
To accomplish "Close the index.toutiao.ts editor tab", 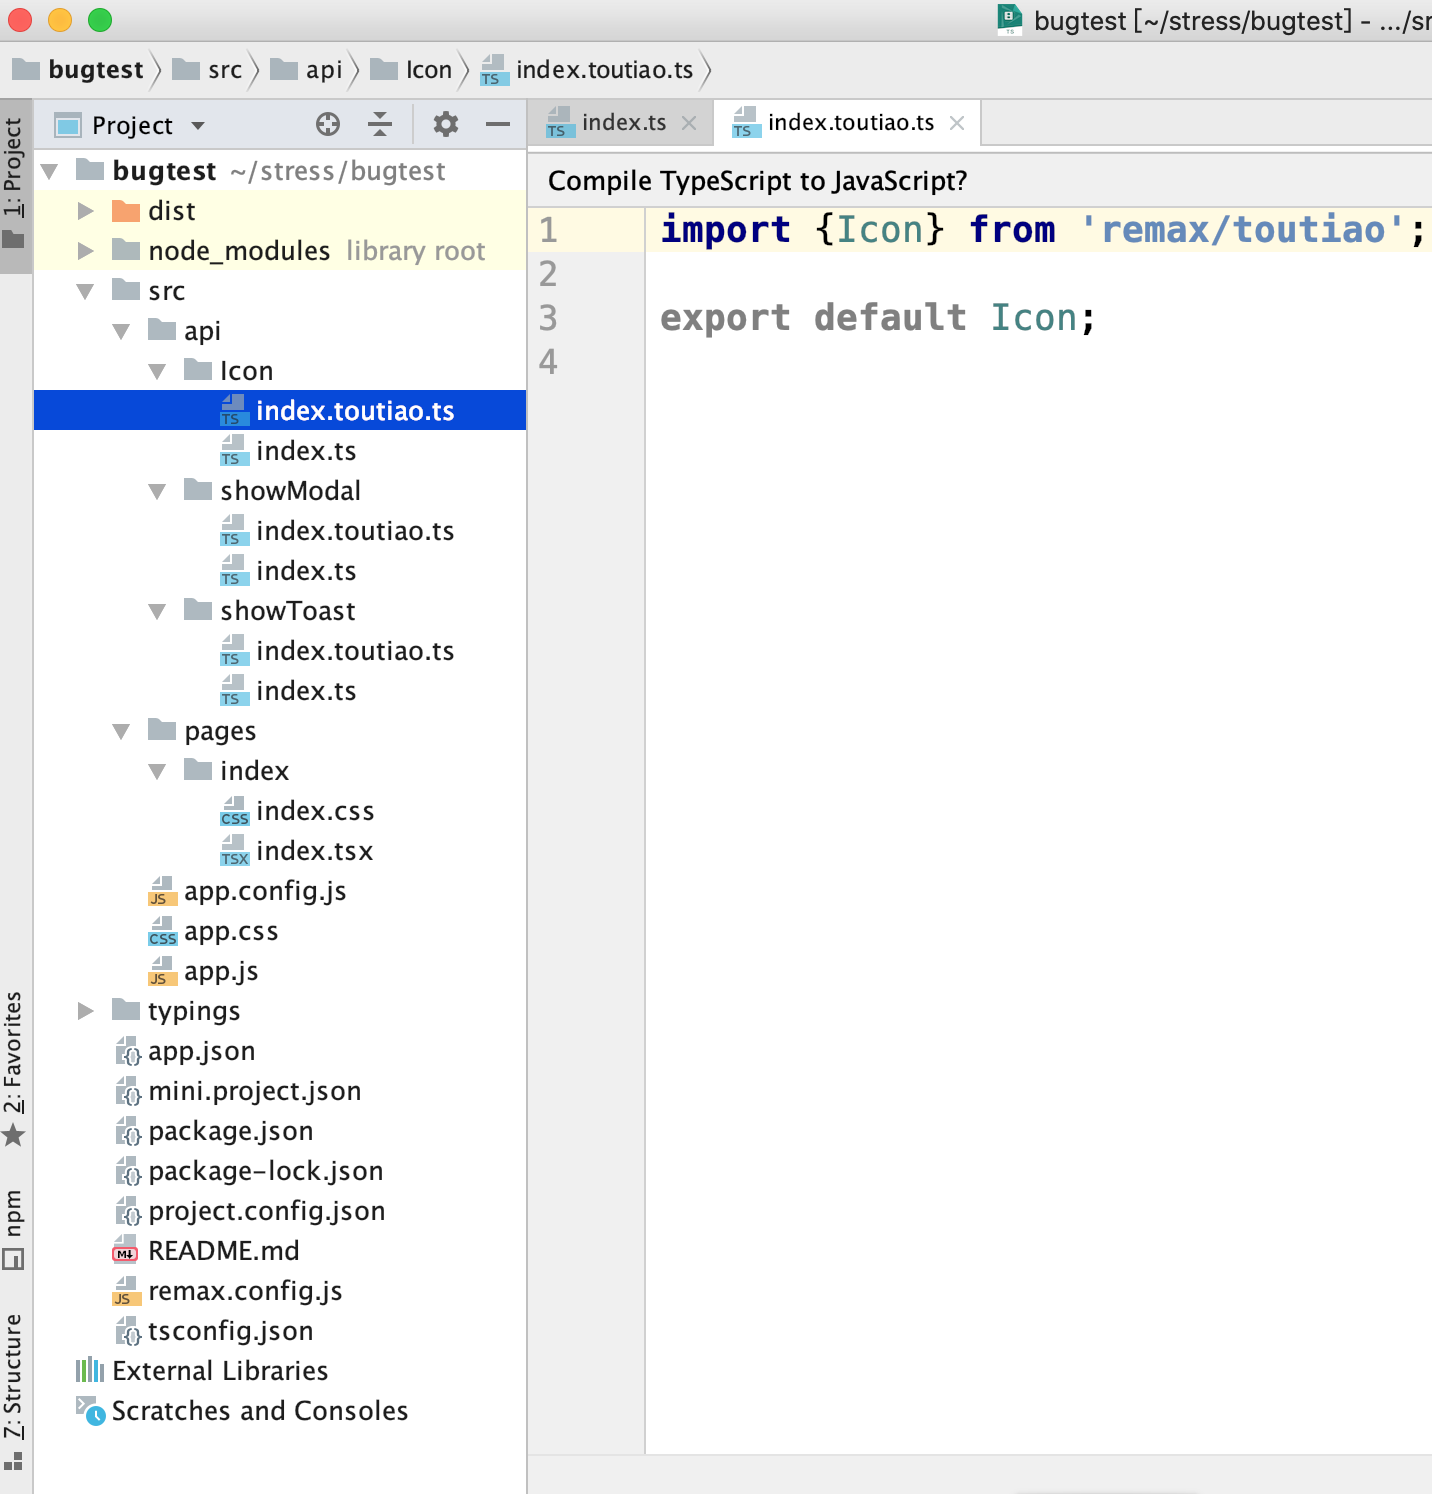I will coord(957,123).
